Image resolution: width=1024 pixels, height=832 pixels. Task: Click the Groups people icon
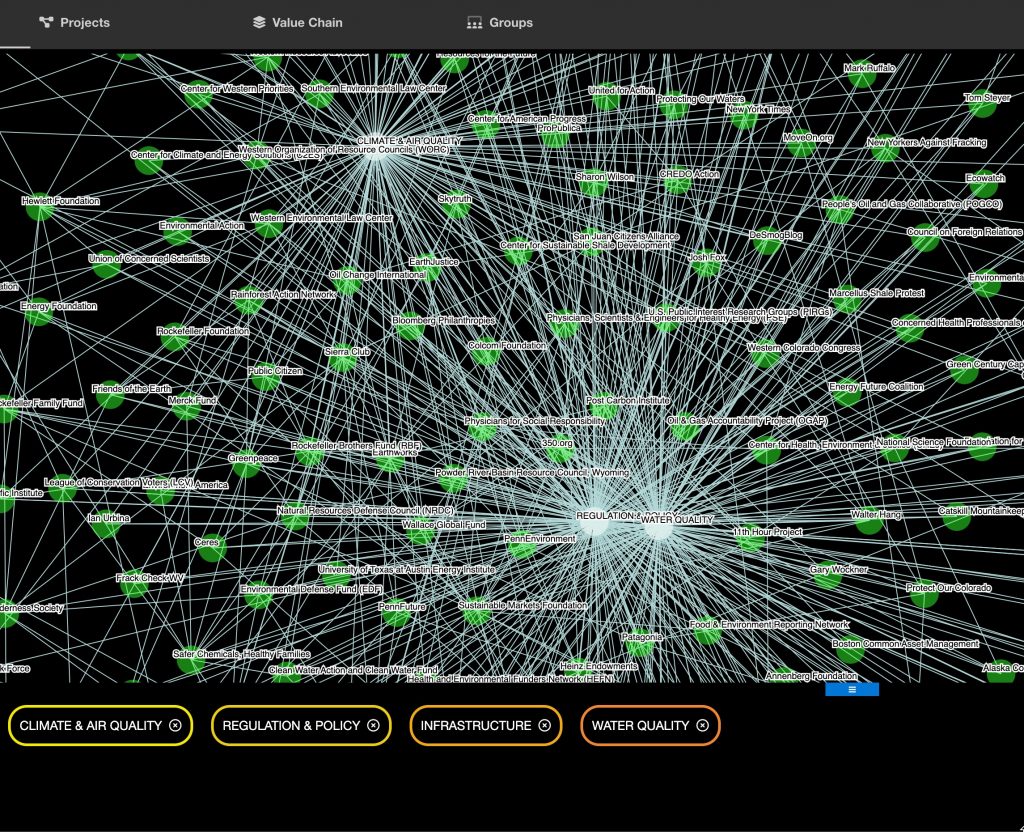pos(474,23)
